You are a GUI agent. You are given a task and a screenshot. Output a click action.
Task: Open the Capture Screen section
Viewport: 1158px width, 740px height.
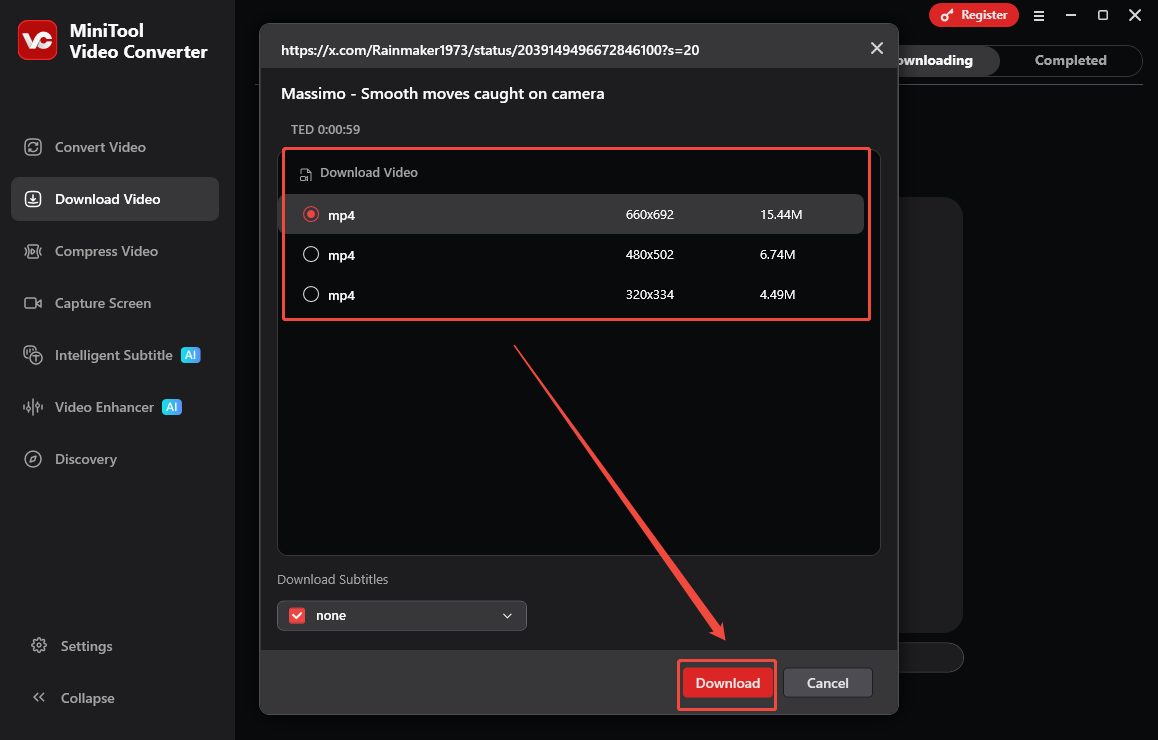[x=115, y=303]
